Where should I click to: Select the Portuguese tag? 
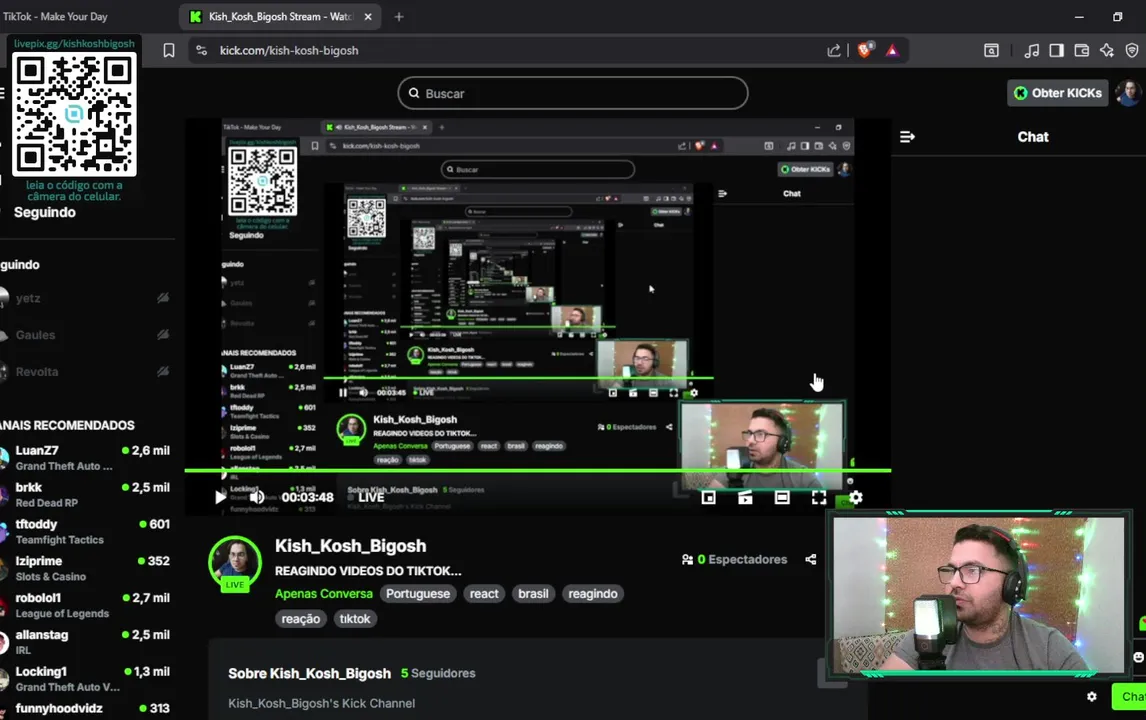[x=418, y=594]
